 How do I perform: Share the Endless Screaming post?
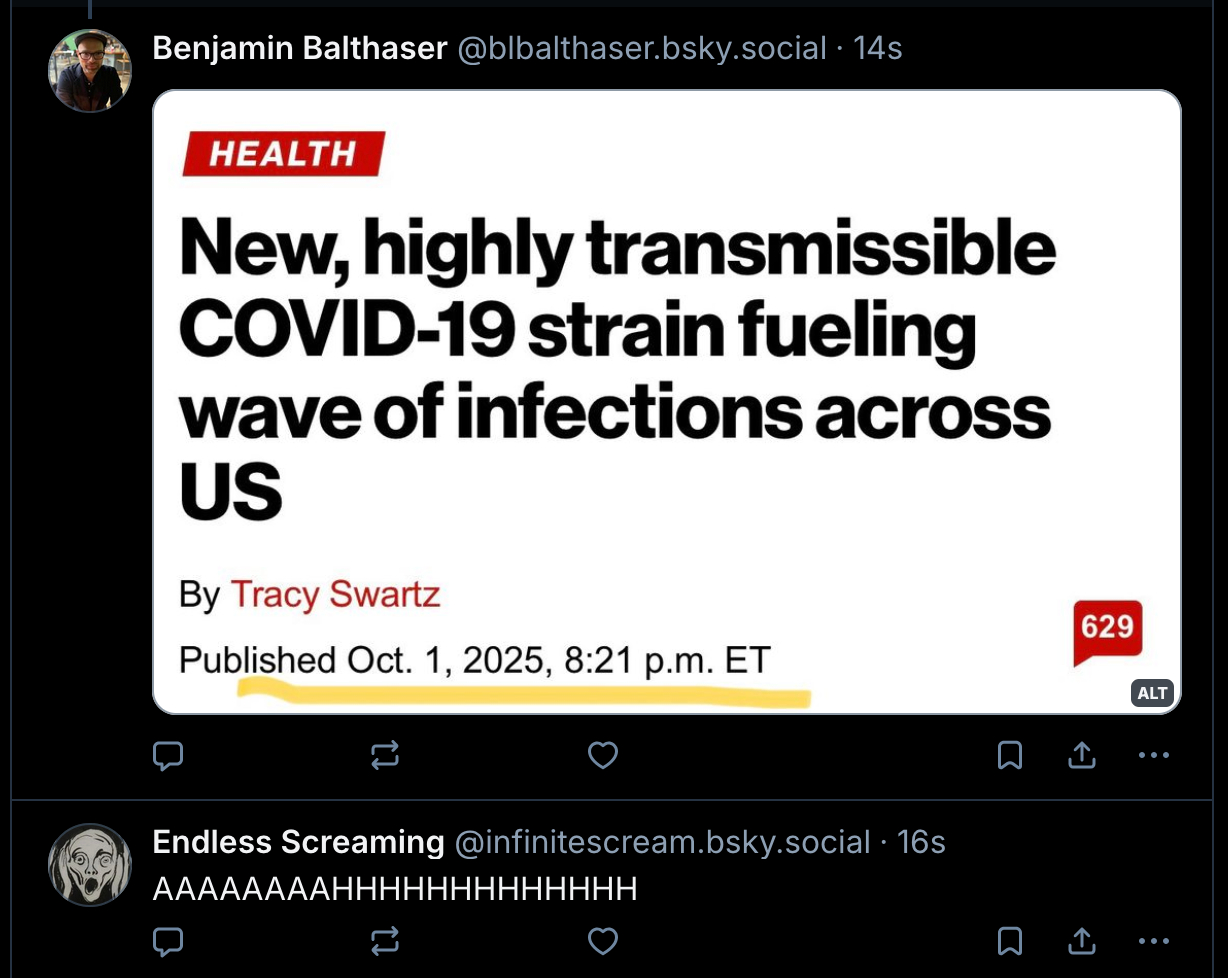(1081, 941)
